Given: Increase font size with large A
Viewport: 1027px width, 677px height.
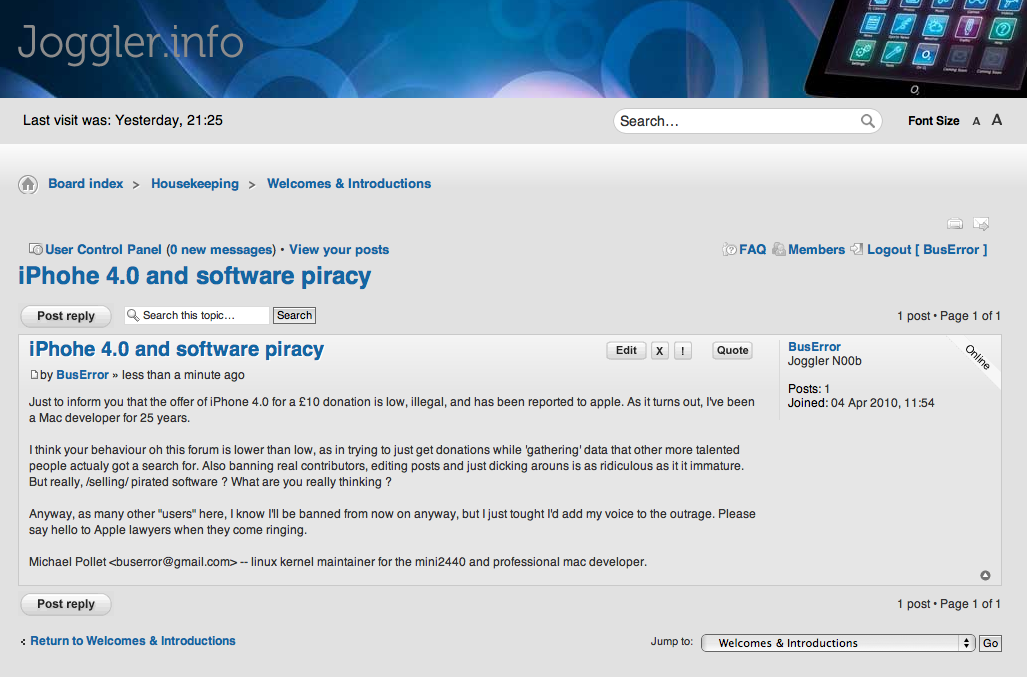Looking at the screenshot, I should (x=996, y=120).
